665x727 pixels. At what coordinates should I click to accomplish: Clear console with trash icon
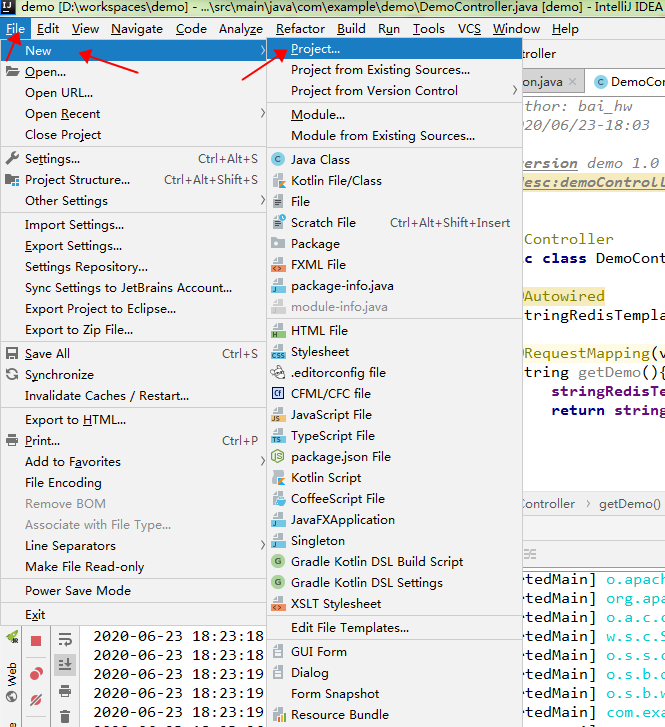pos(65,716)
